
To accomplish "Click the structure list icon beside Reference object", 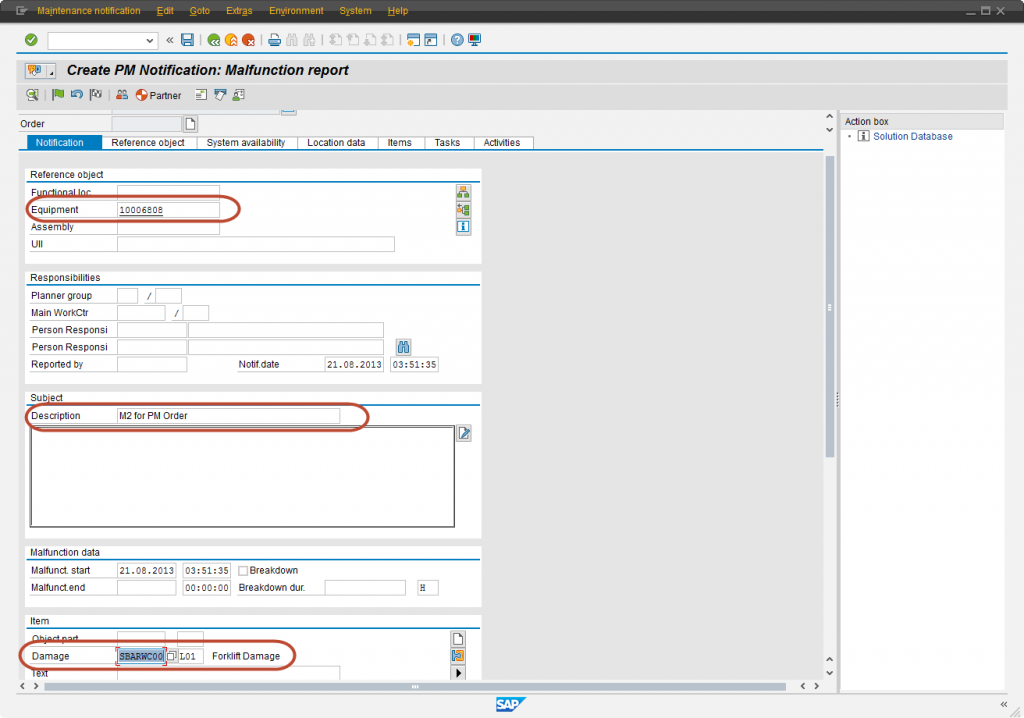I will click(x=462, y=192).
